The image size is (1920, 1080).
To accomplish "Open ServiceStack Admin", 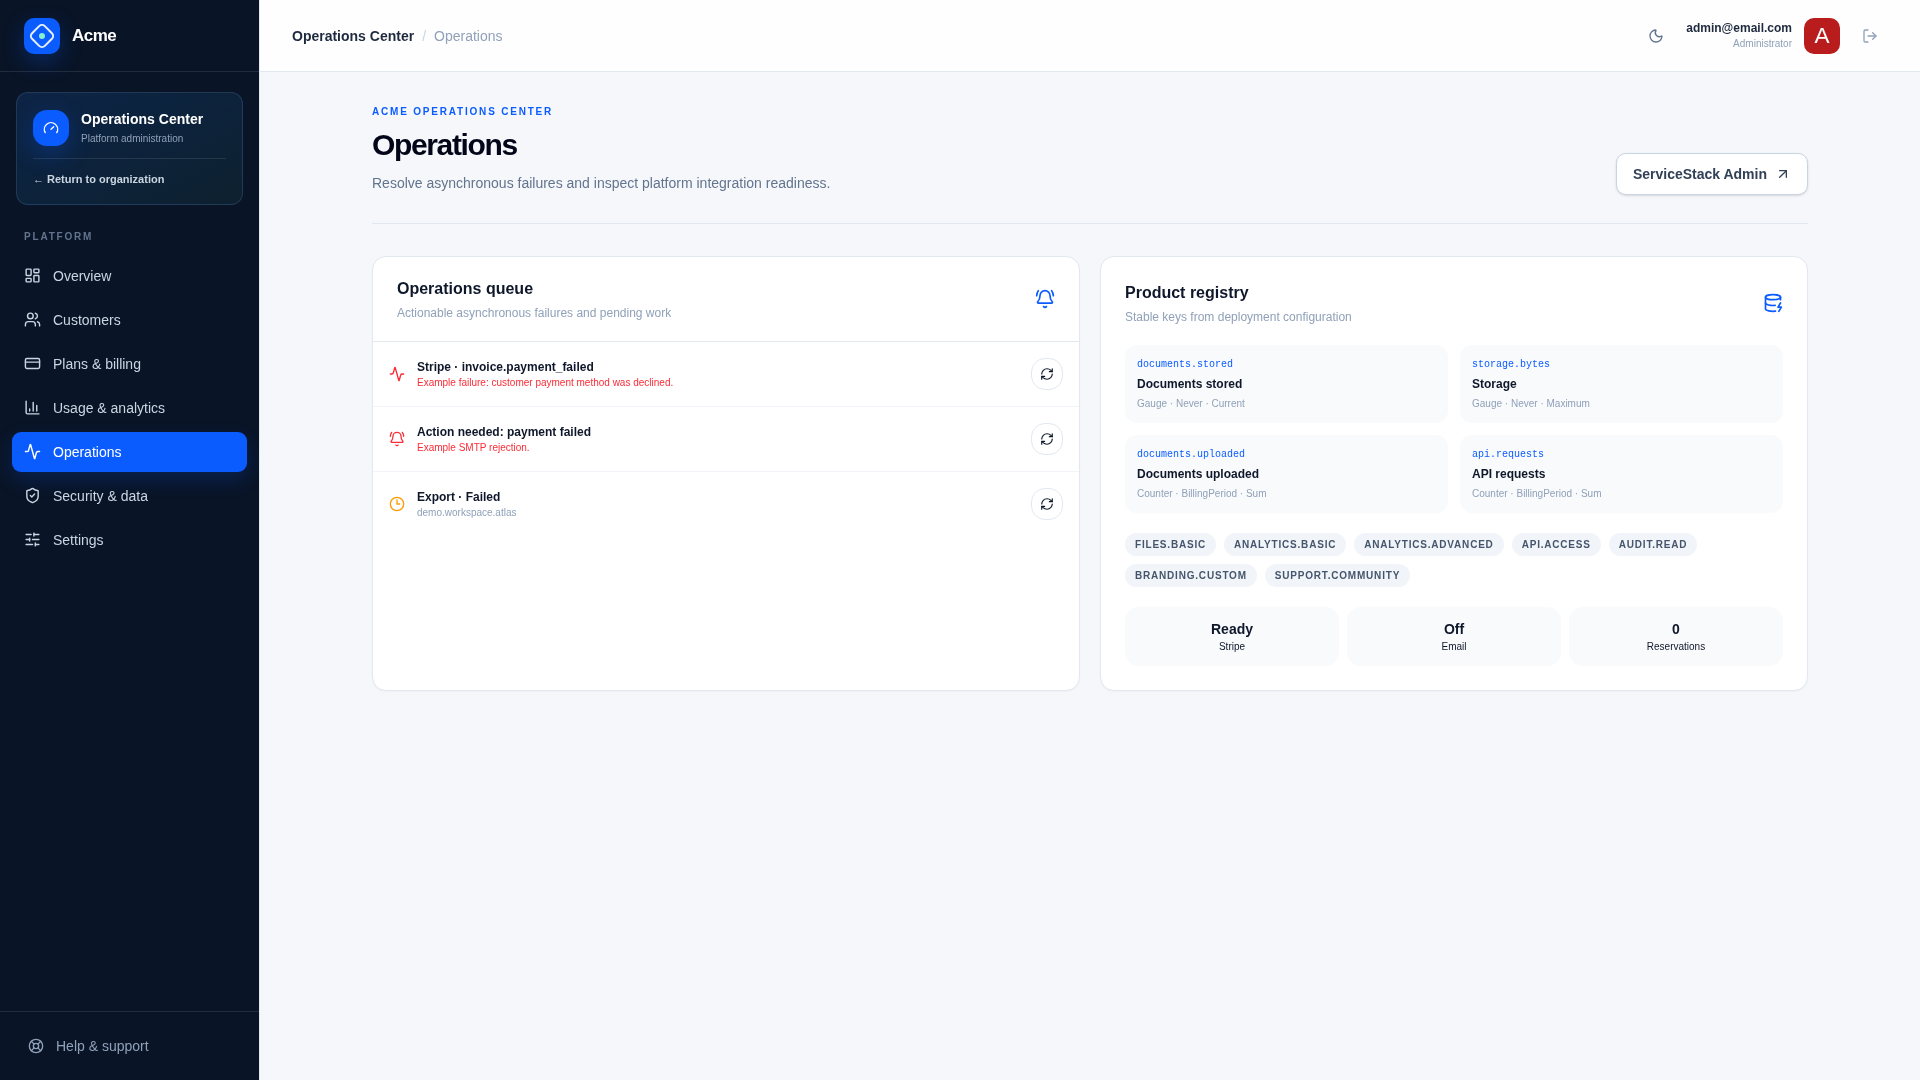I will pos(1711,174).
